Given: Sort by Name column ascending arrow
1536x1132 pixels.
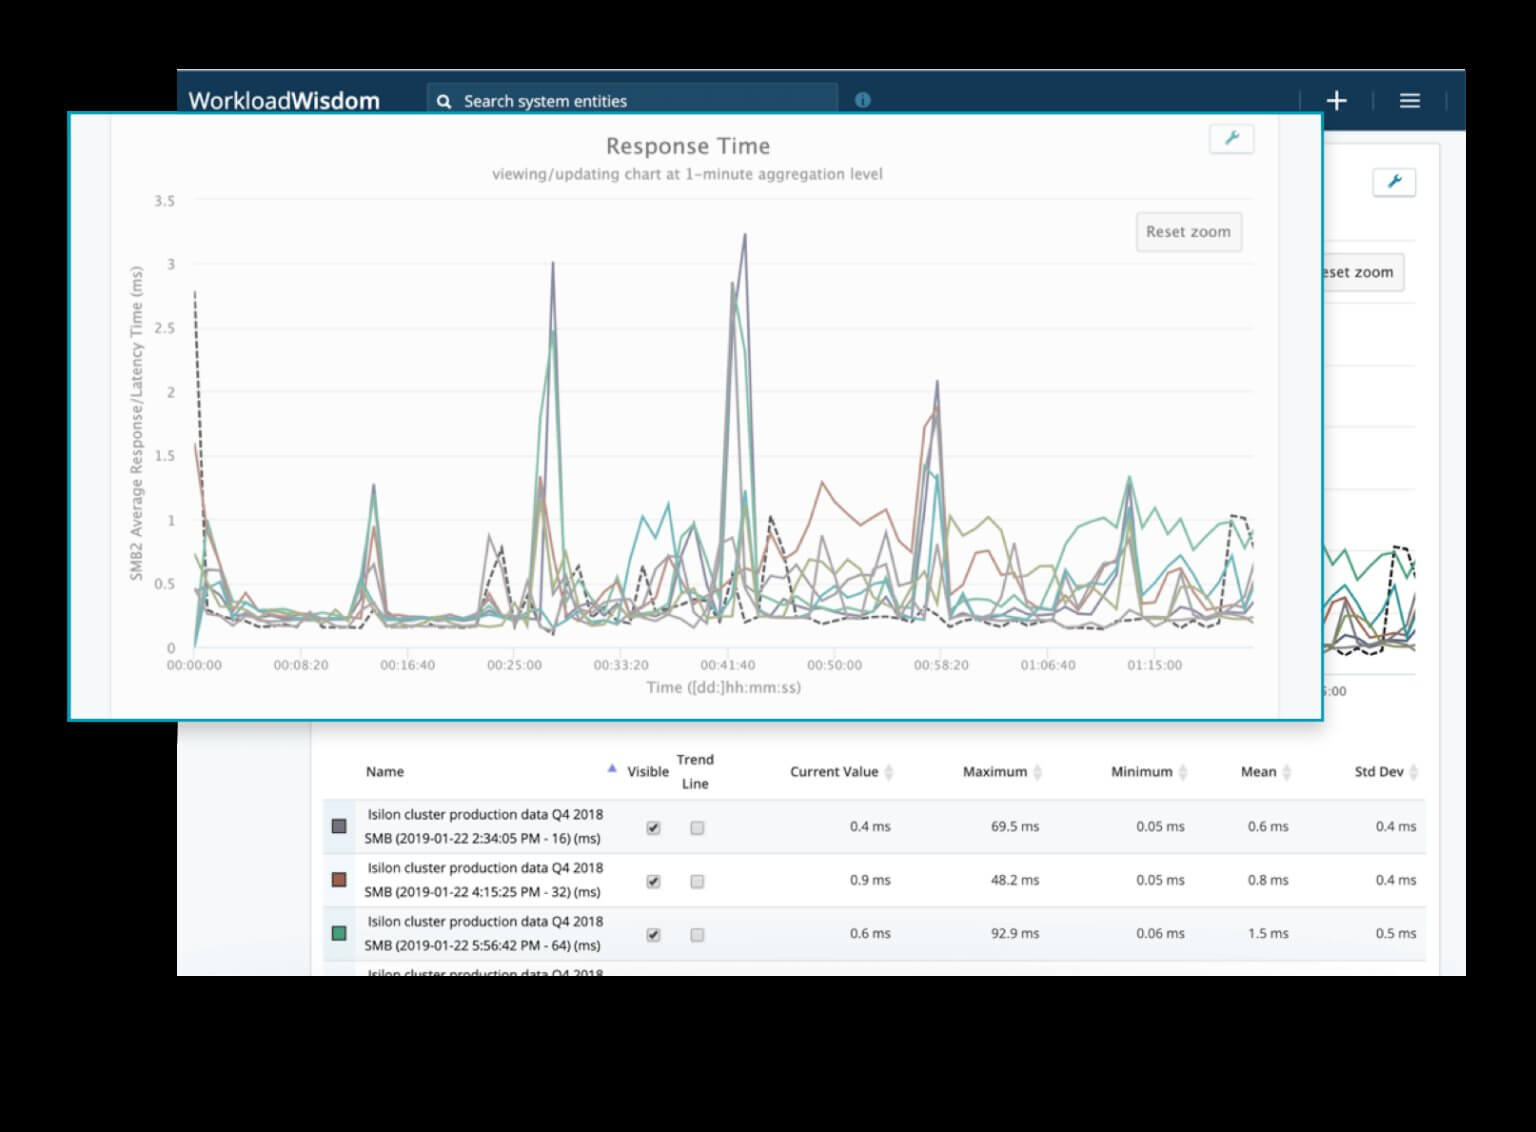Looking at the screenshot, I should [612, 769].
